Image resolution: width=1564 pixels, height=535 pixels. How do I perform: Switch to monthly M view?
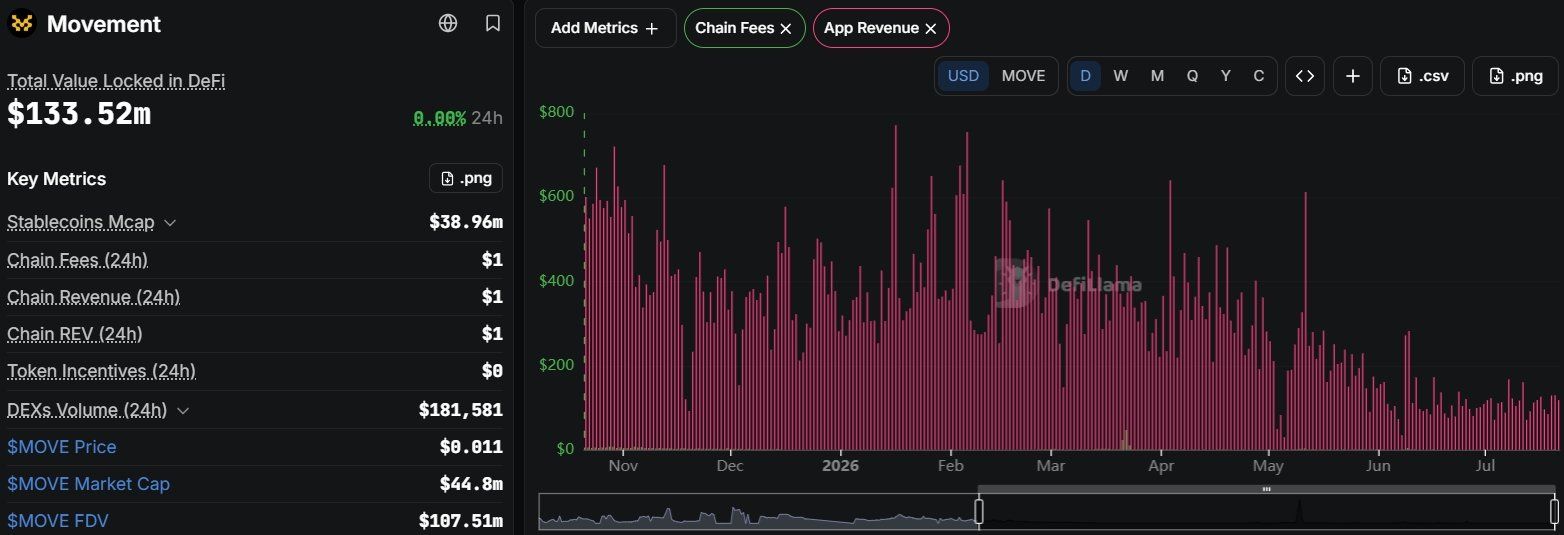point(1157,76)
